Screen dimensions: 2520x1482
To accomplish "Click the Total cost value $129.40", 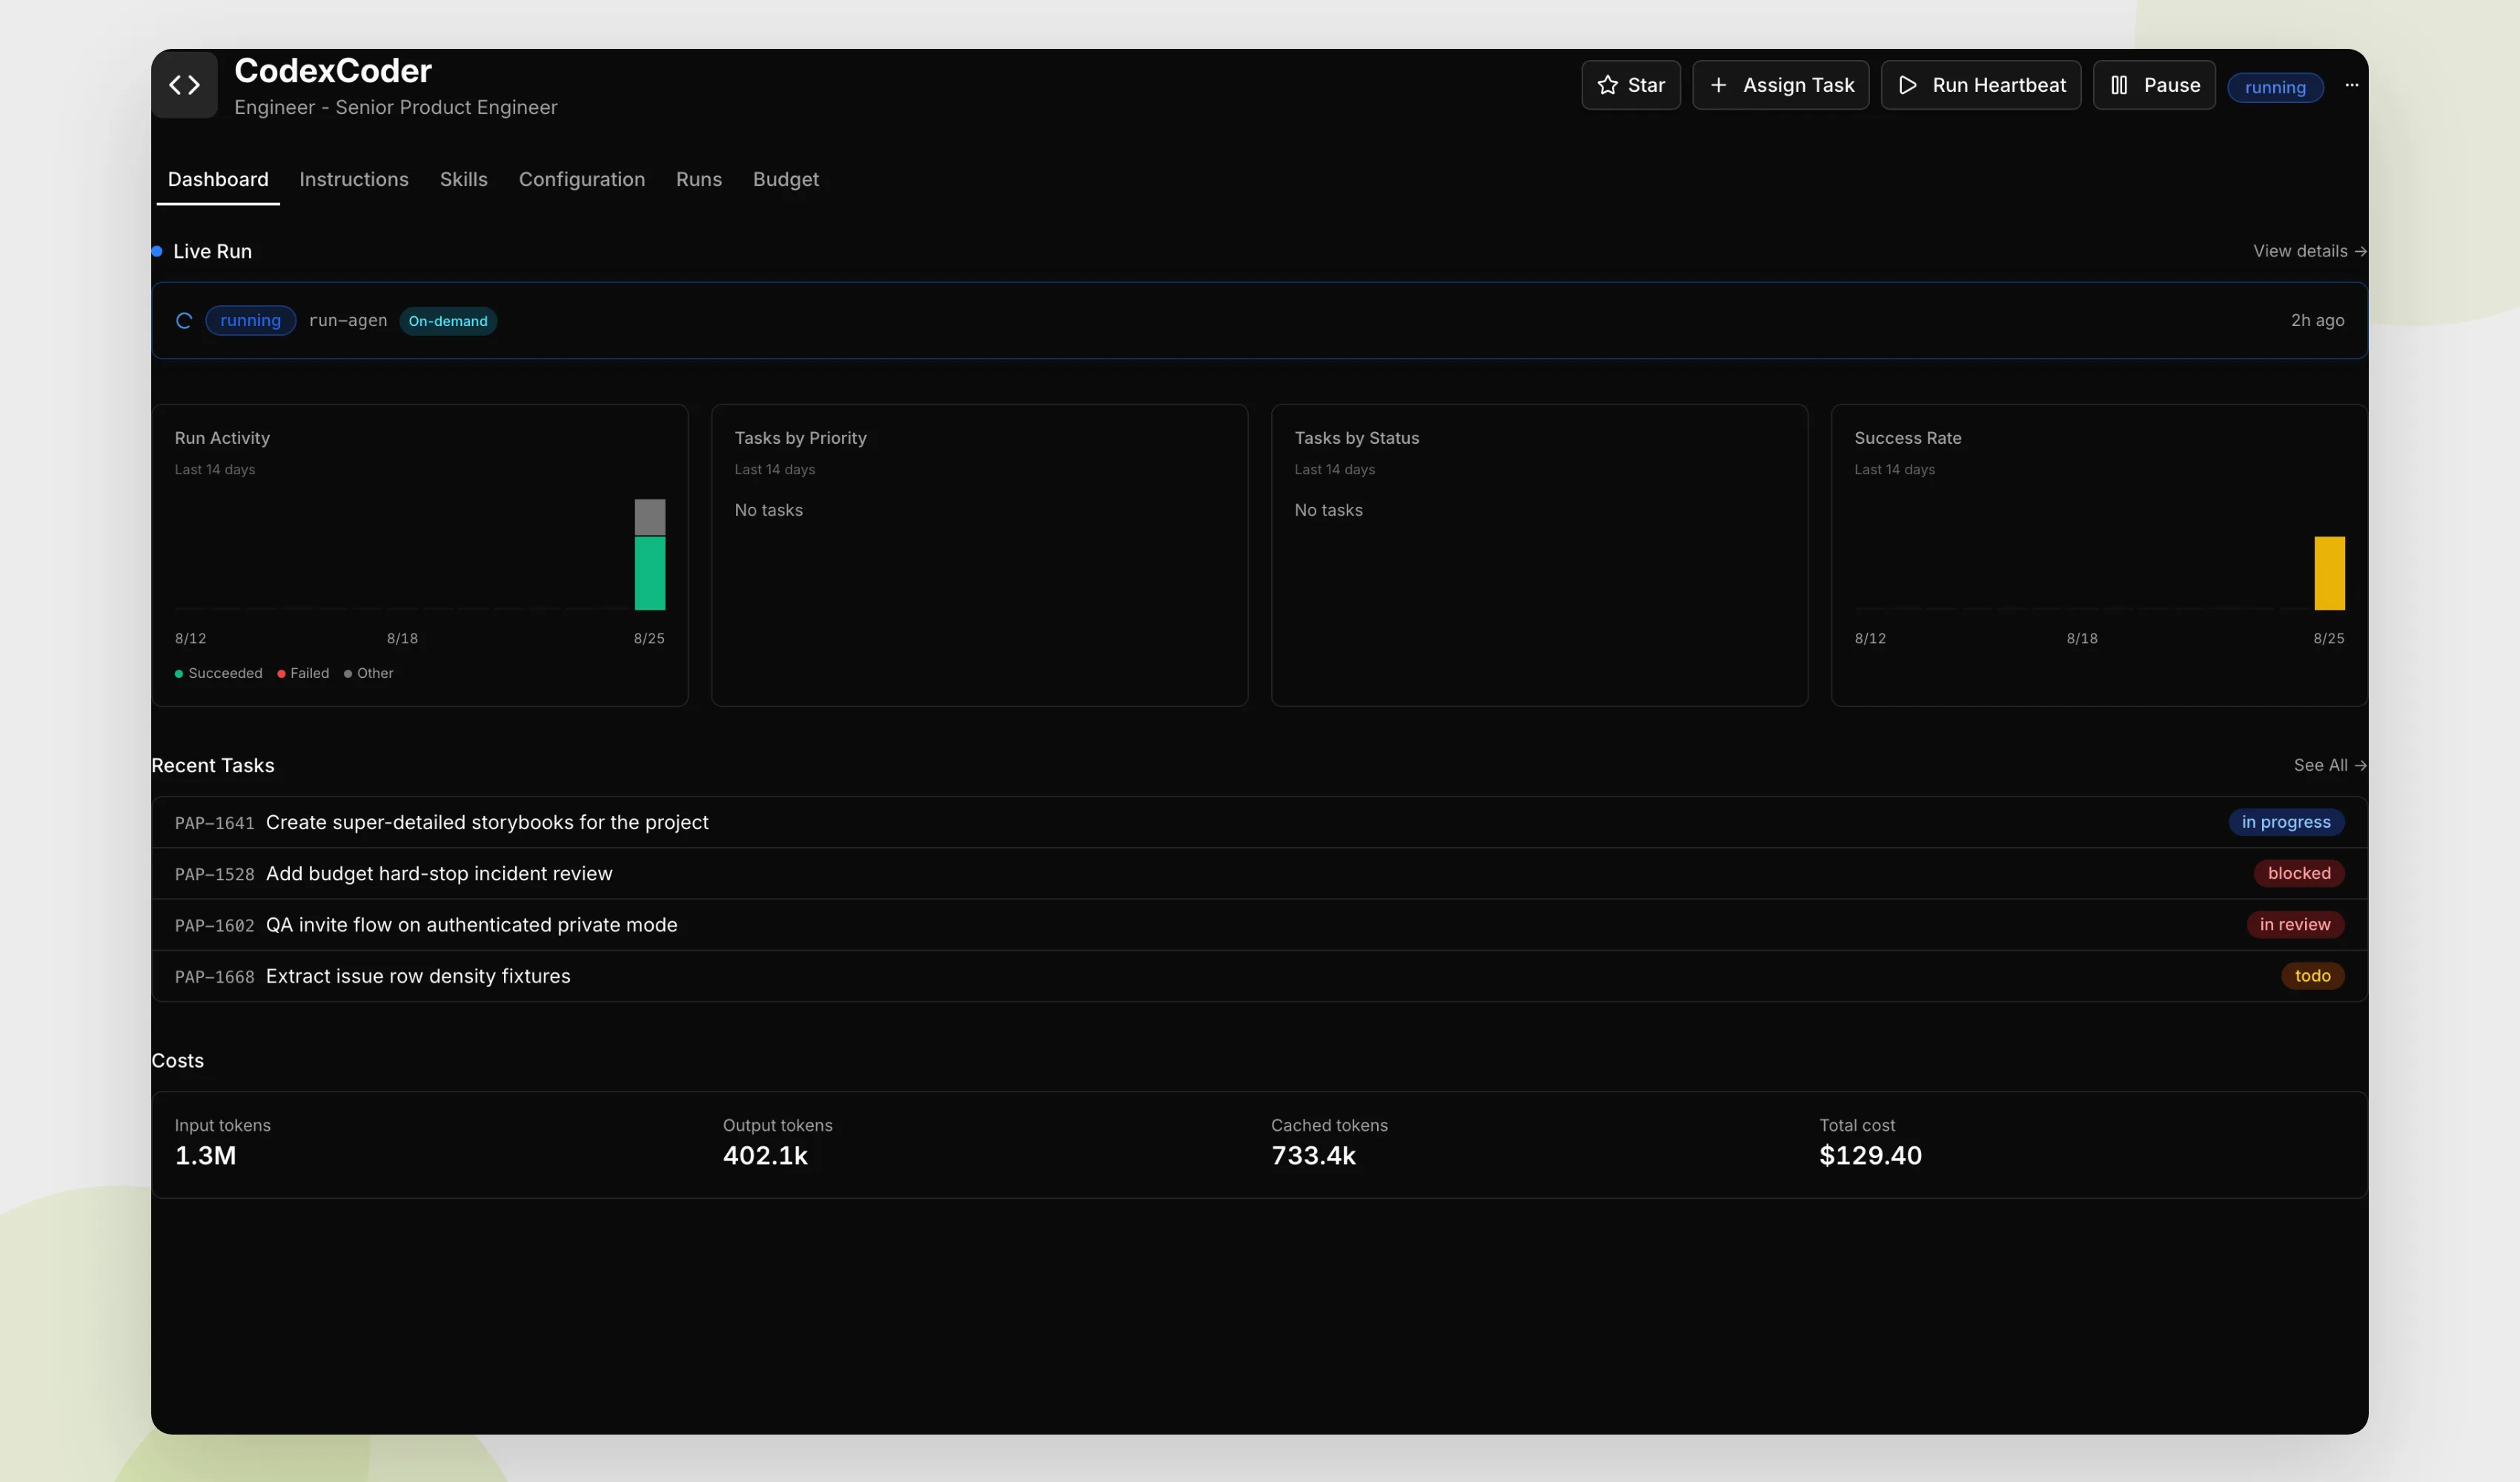I will click(x=1870, y=1155).
